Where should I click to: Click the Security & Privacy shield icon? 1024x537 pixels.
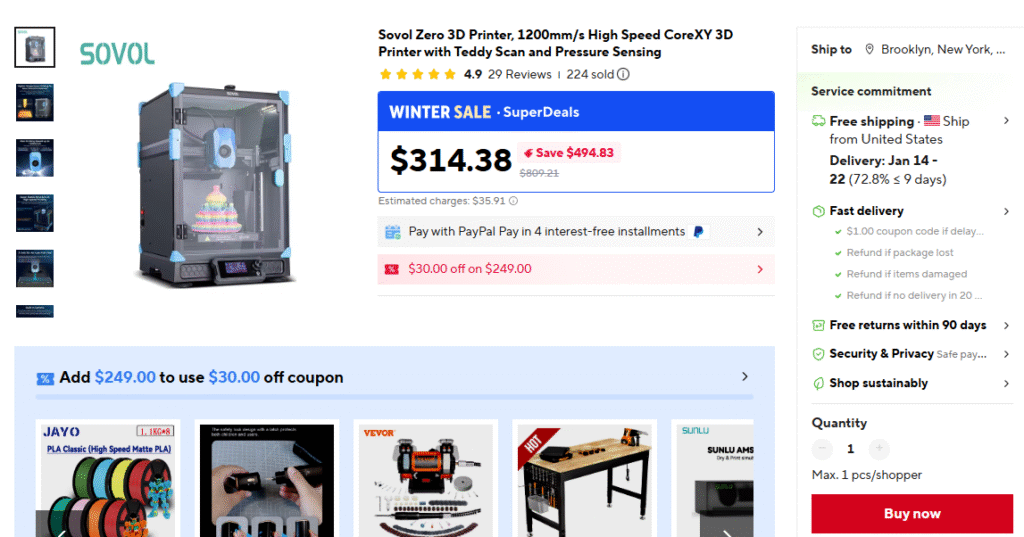pos(818,354)
